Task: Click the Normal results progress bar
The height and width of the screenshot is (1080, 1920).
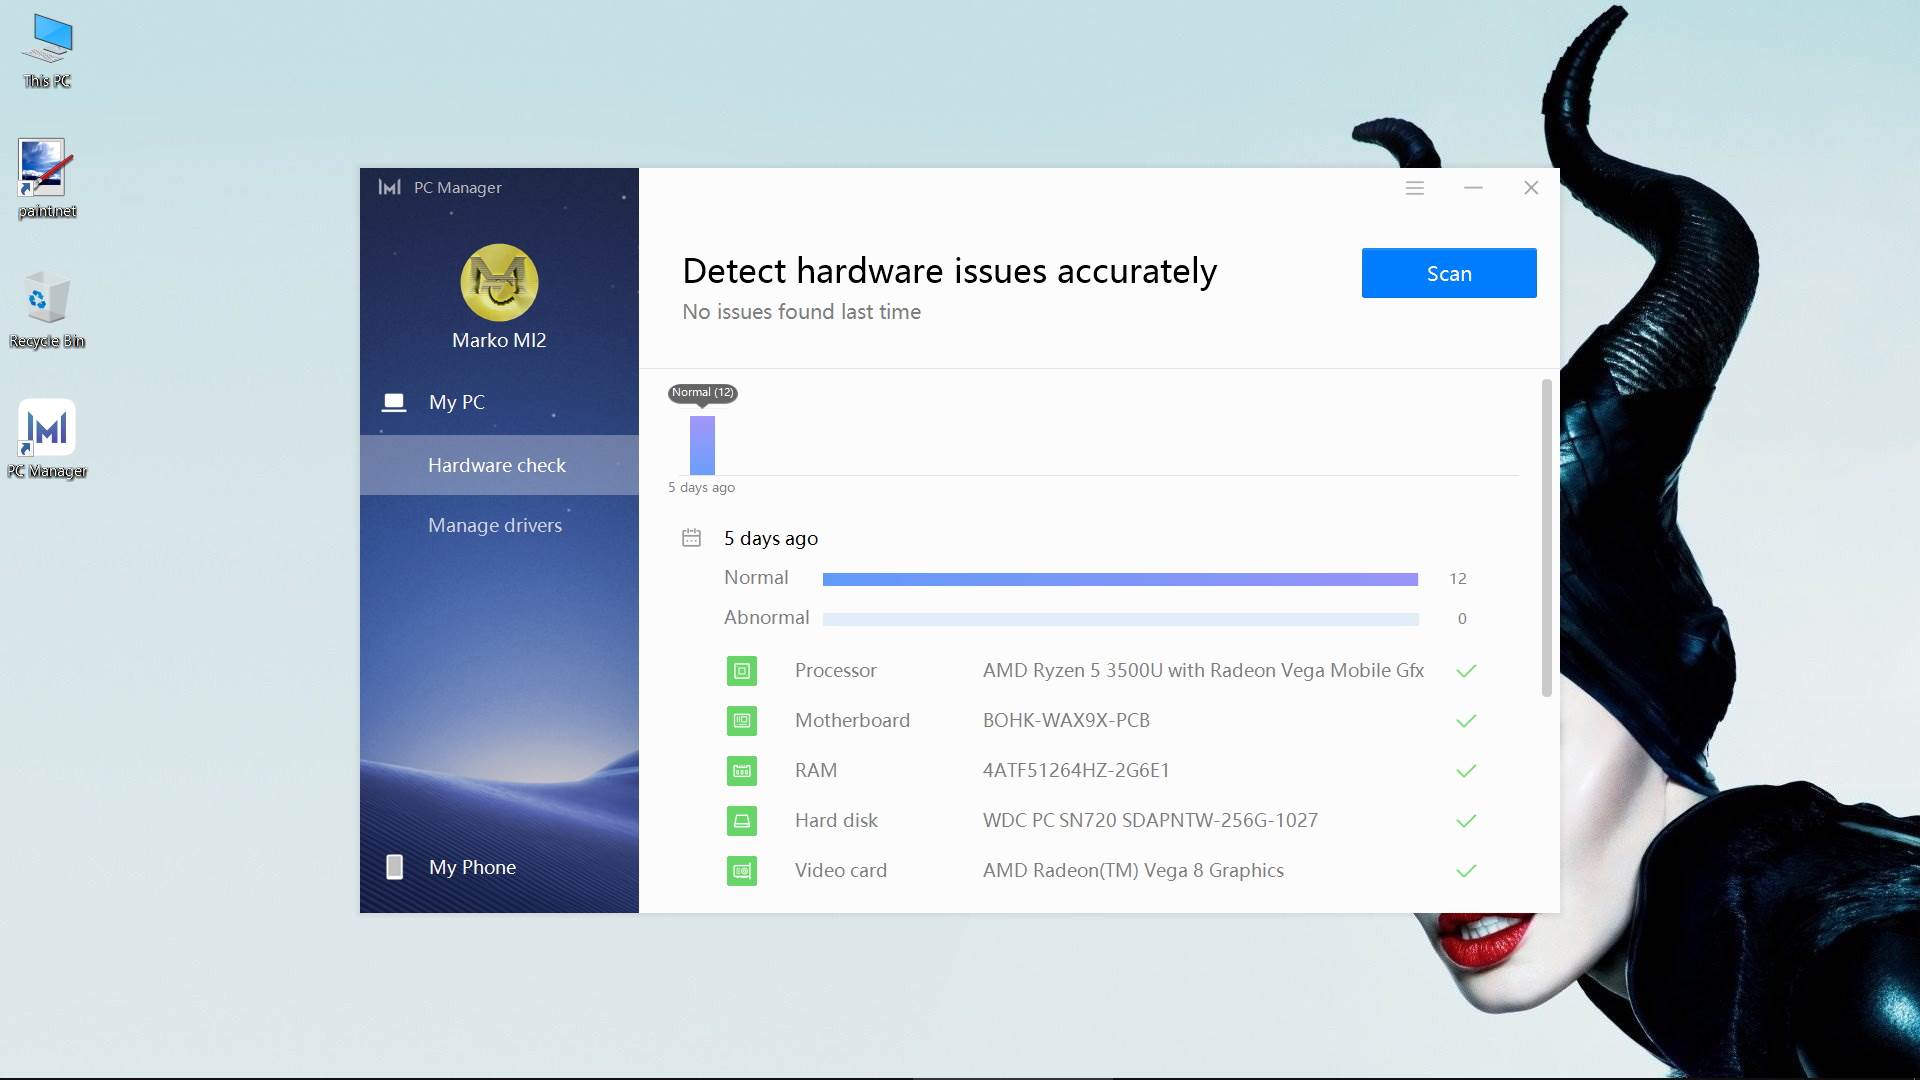Action: point(1119,579)
